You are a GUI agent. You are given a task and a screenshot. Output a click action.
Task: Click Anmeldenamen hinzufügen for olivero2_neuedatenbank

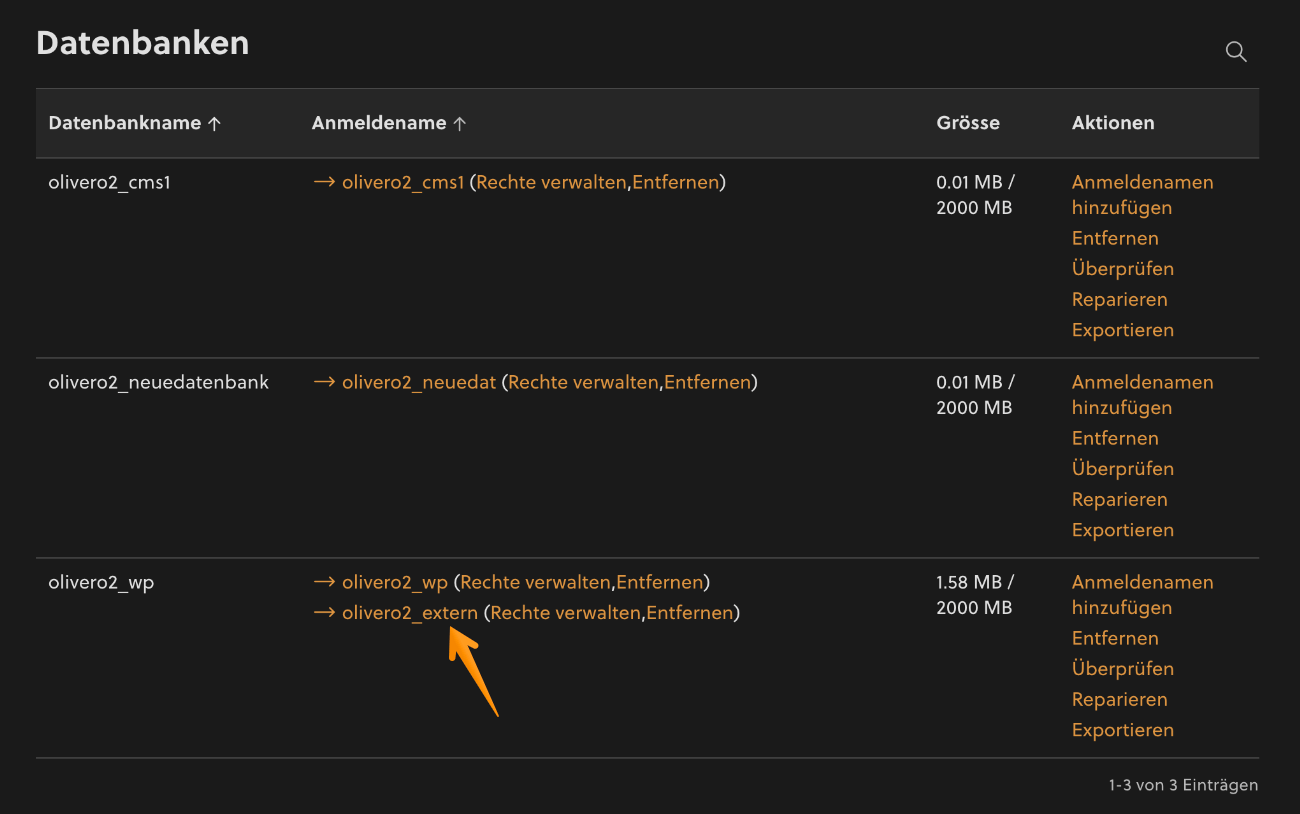click(x=1142, y=395)
